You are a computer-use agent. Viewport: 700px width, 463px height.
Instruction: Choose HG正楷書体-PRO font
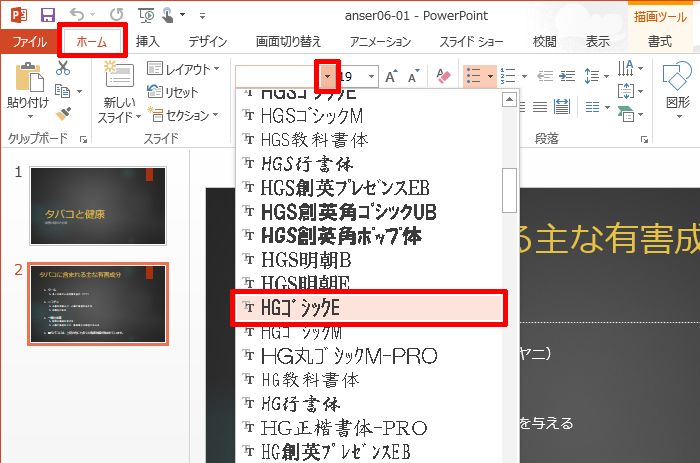pos(368,428)
